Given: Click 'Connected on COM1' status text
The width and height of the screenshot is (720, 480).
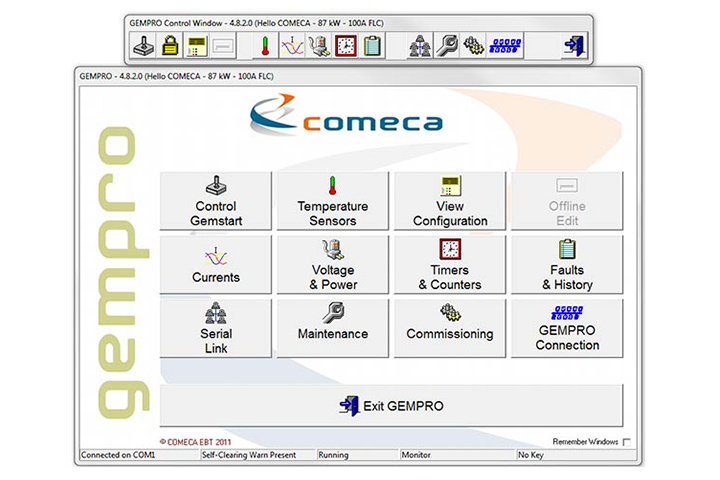Looking at the screenshot, I should click(118, 455).
